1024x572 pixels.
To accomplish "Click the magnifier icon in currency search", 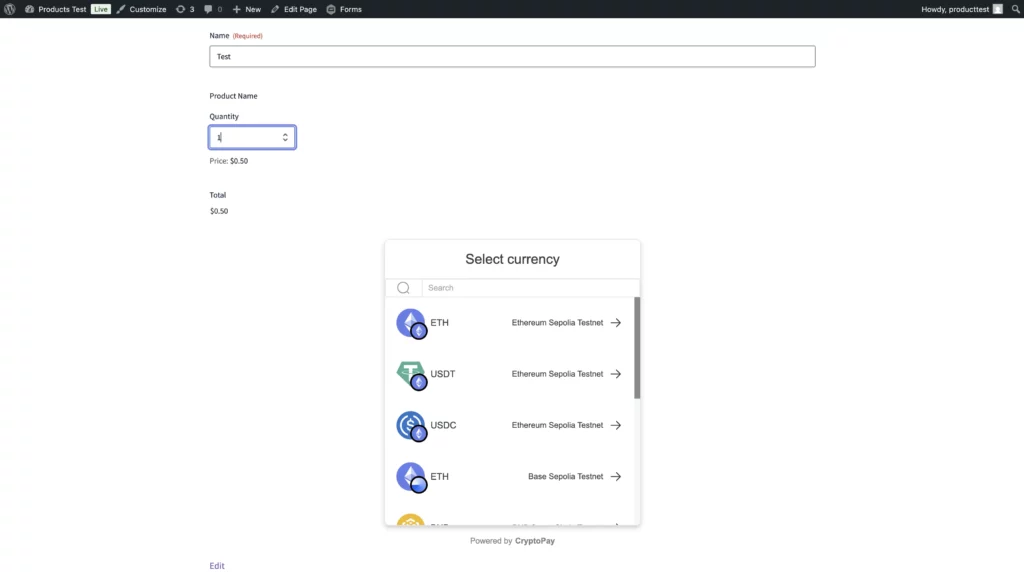I will click(x=403, y=288).
